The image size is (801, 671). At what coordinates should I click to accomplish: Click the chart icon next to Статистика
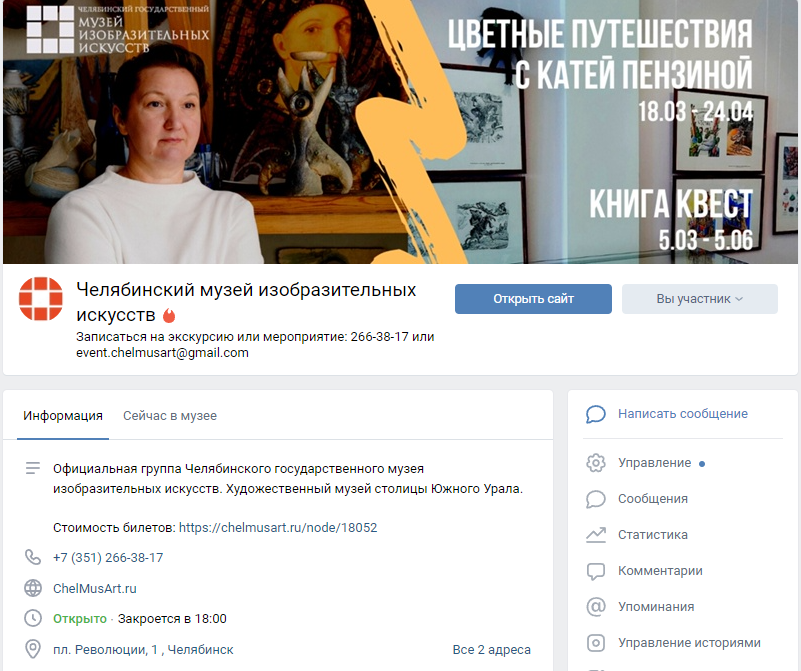(596, 535)
